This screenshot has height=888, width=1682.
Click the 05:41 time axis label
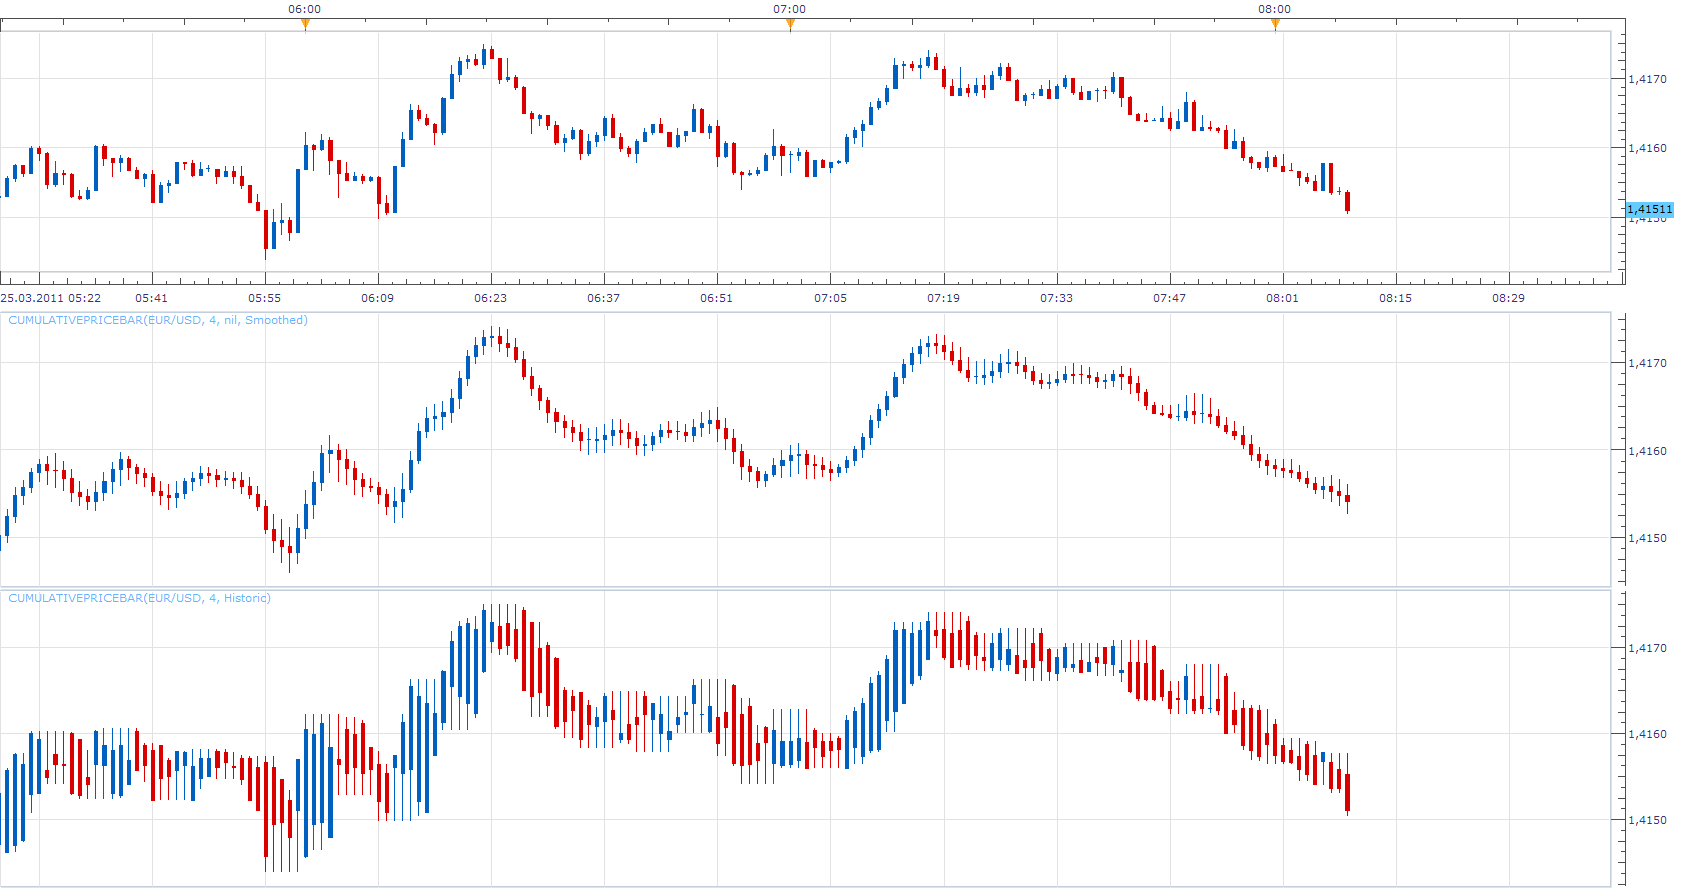[152, 298]
